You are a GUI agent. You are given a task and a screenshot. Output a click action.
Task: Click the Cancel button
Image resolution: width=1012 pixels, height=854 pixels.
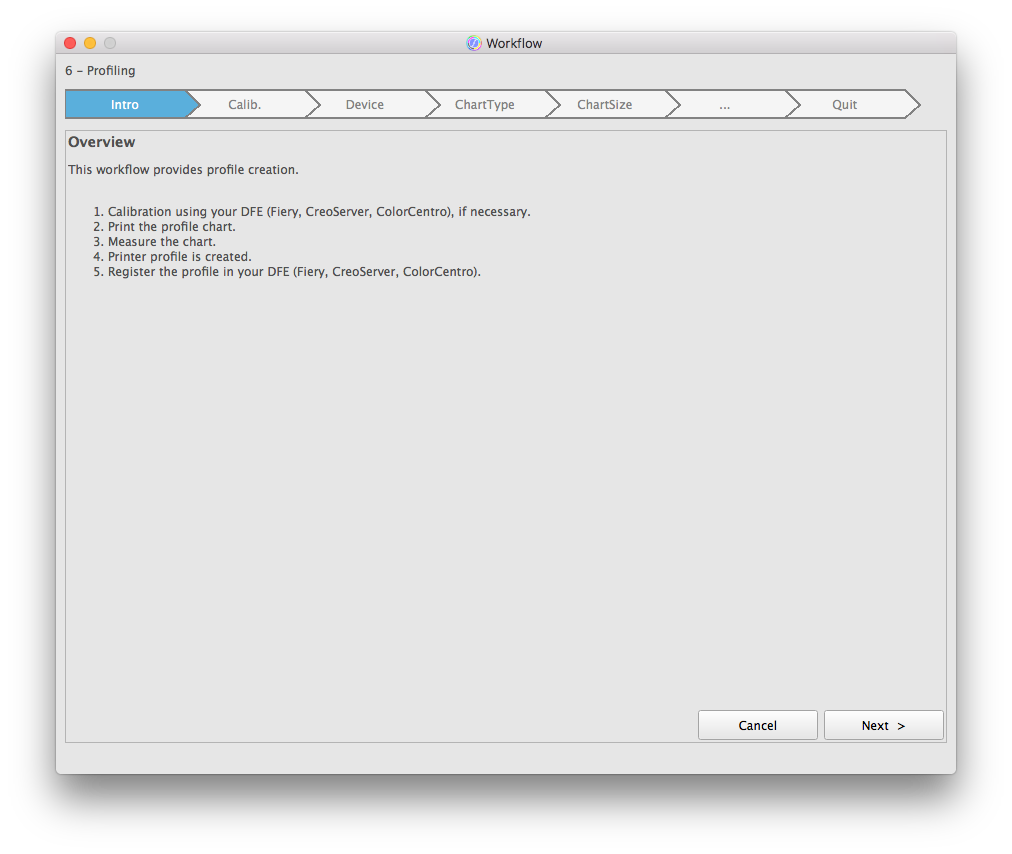coord(758,726)
